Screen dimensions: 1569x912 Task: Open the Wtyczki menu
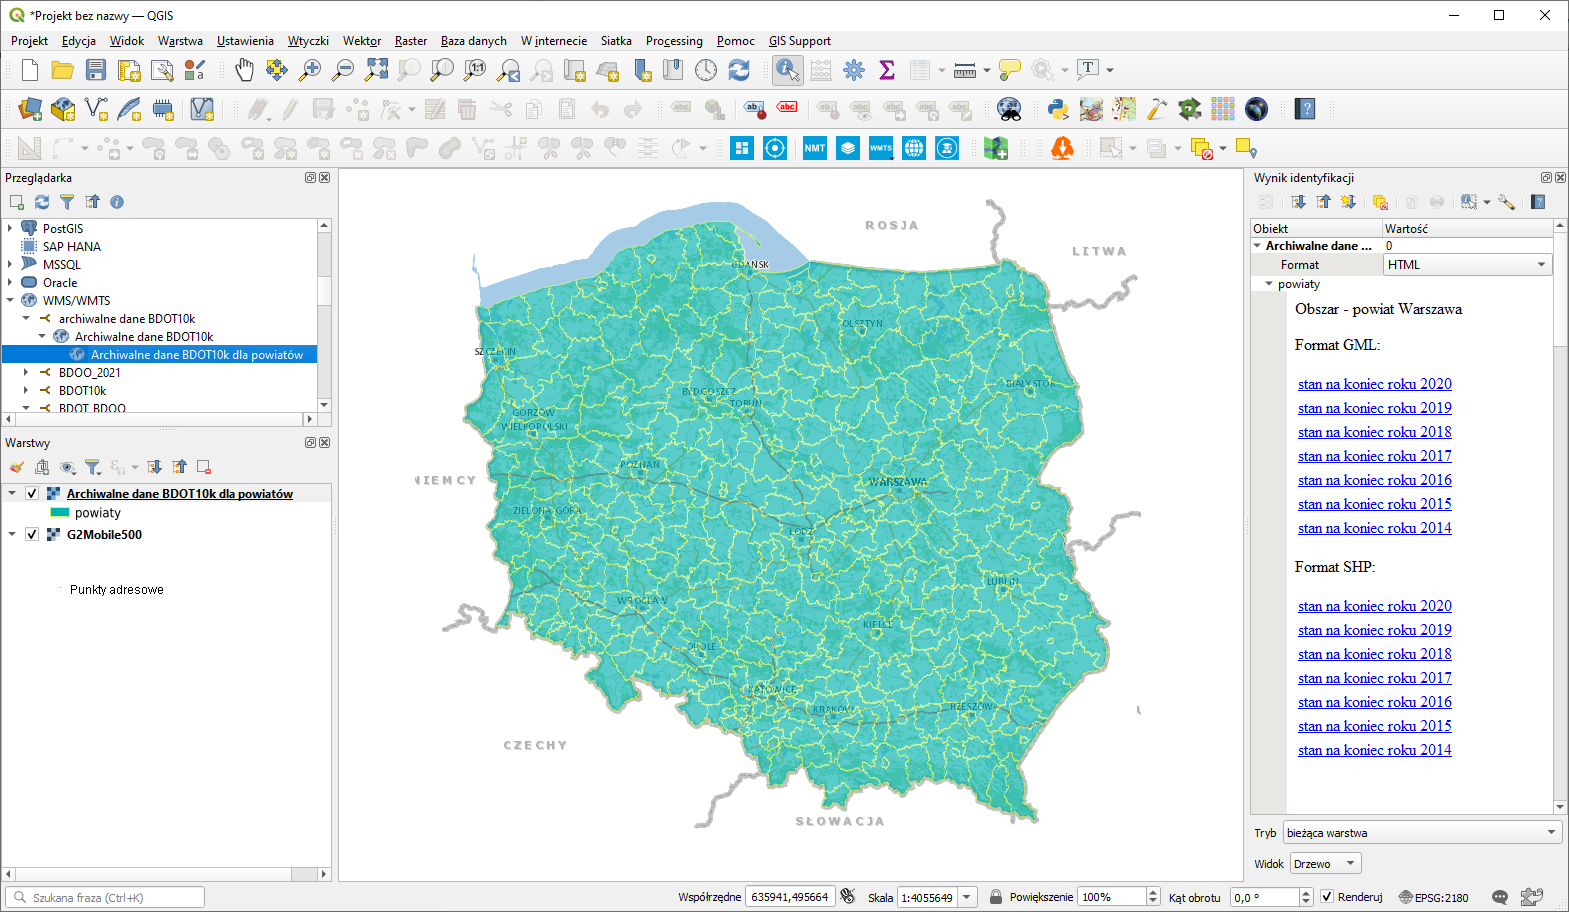(x=308, y=41)
